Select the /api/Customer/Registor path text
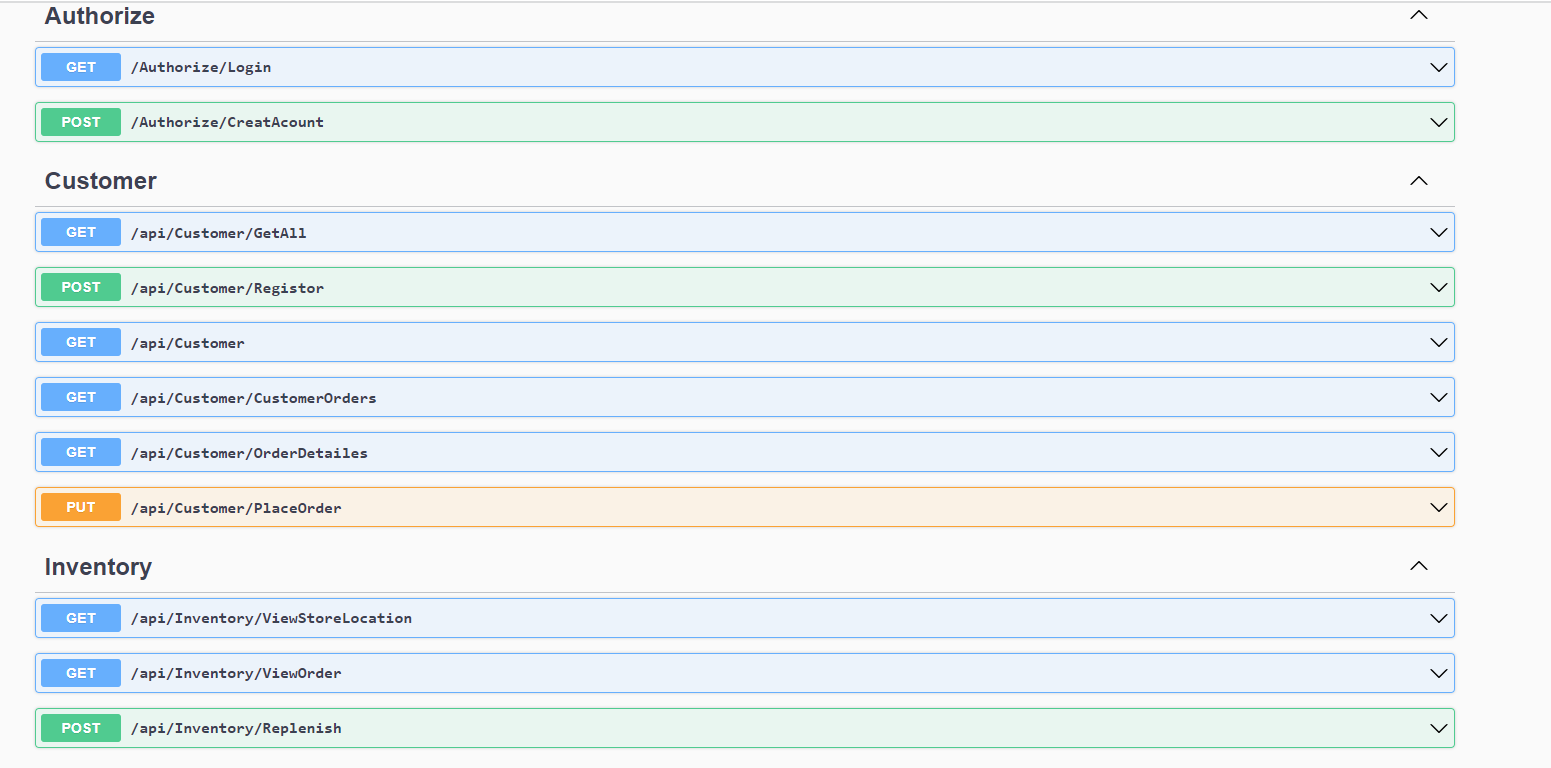Viewport: 1551px width, 768px height. pos(227,288)
